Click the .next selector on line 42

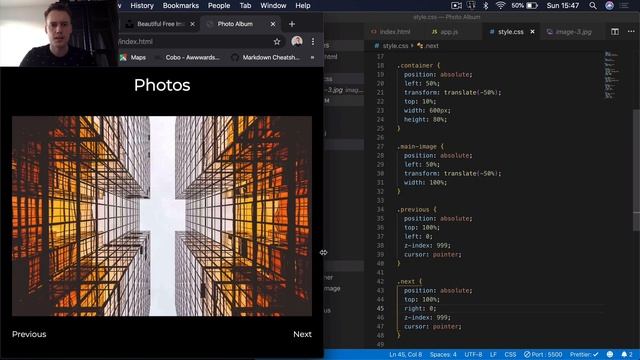click(406, 281)
